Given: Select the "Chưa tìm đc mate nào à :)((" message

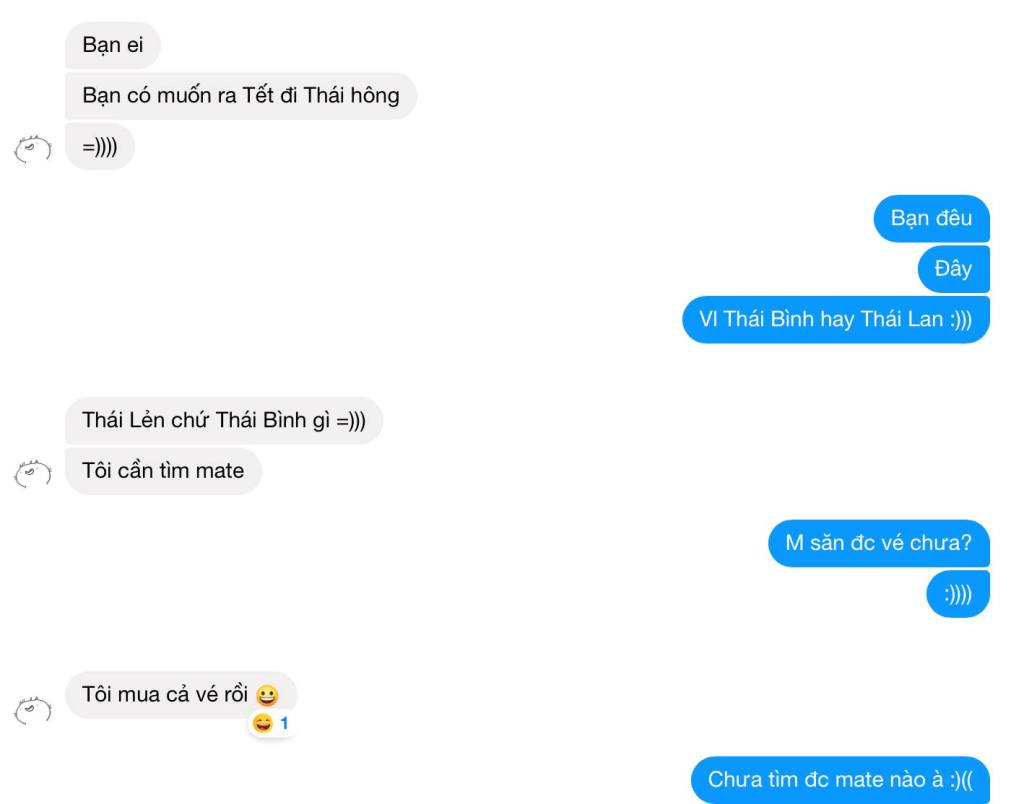Looking at the screenshot, I should [840, 780].
